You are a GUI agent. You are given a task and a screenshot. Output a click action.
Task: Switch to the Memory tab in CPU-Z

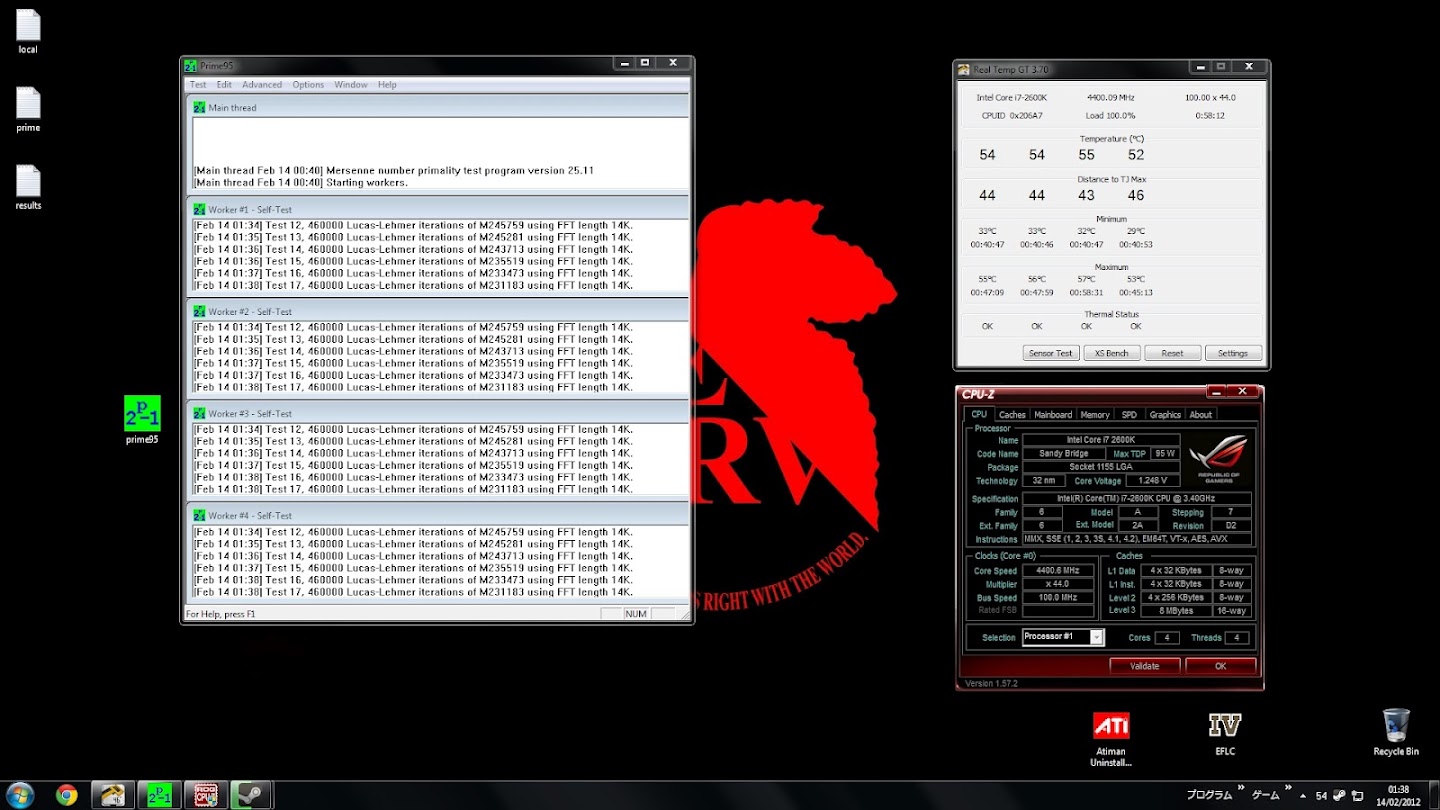1095,415
